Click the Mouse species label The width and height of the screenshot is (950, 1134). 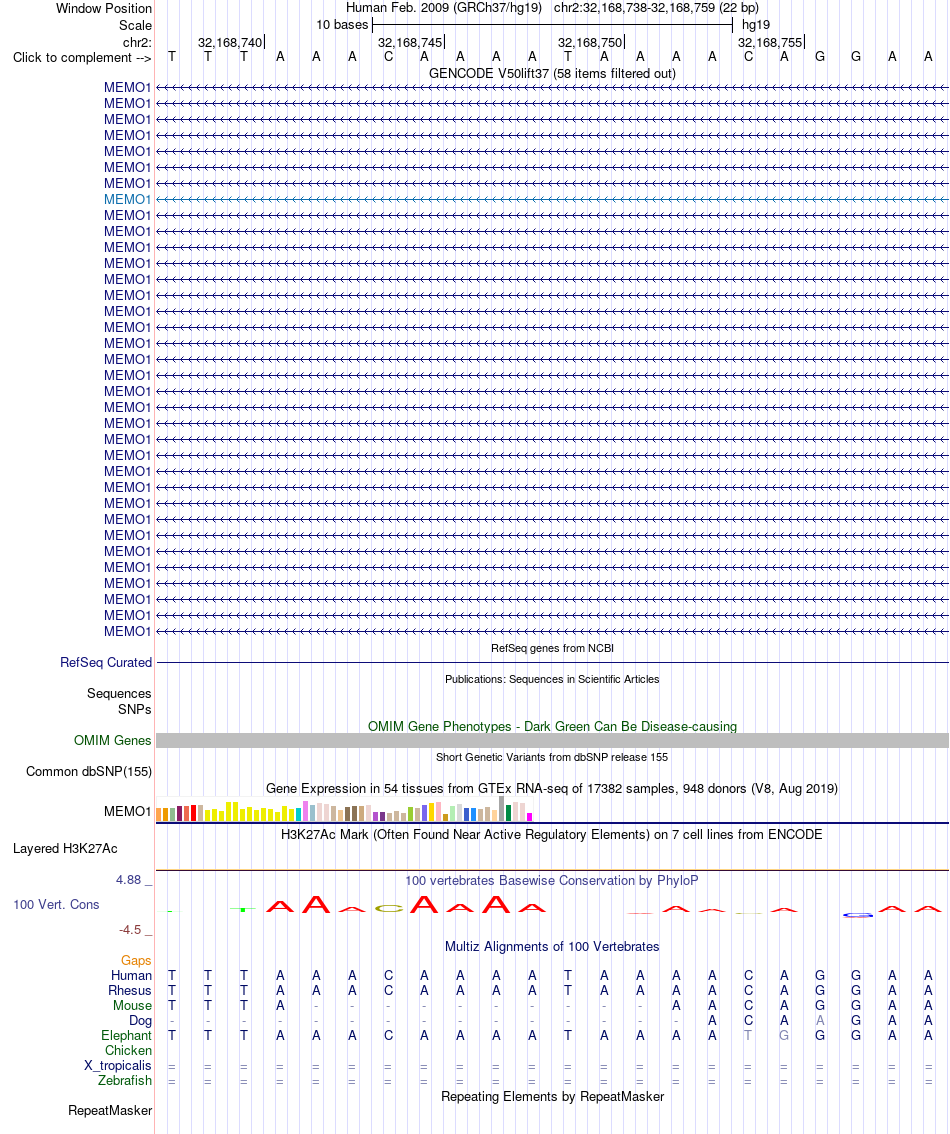(132, 1006)
